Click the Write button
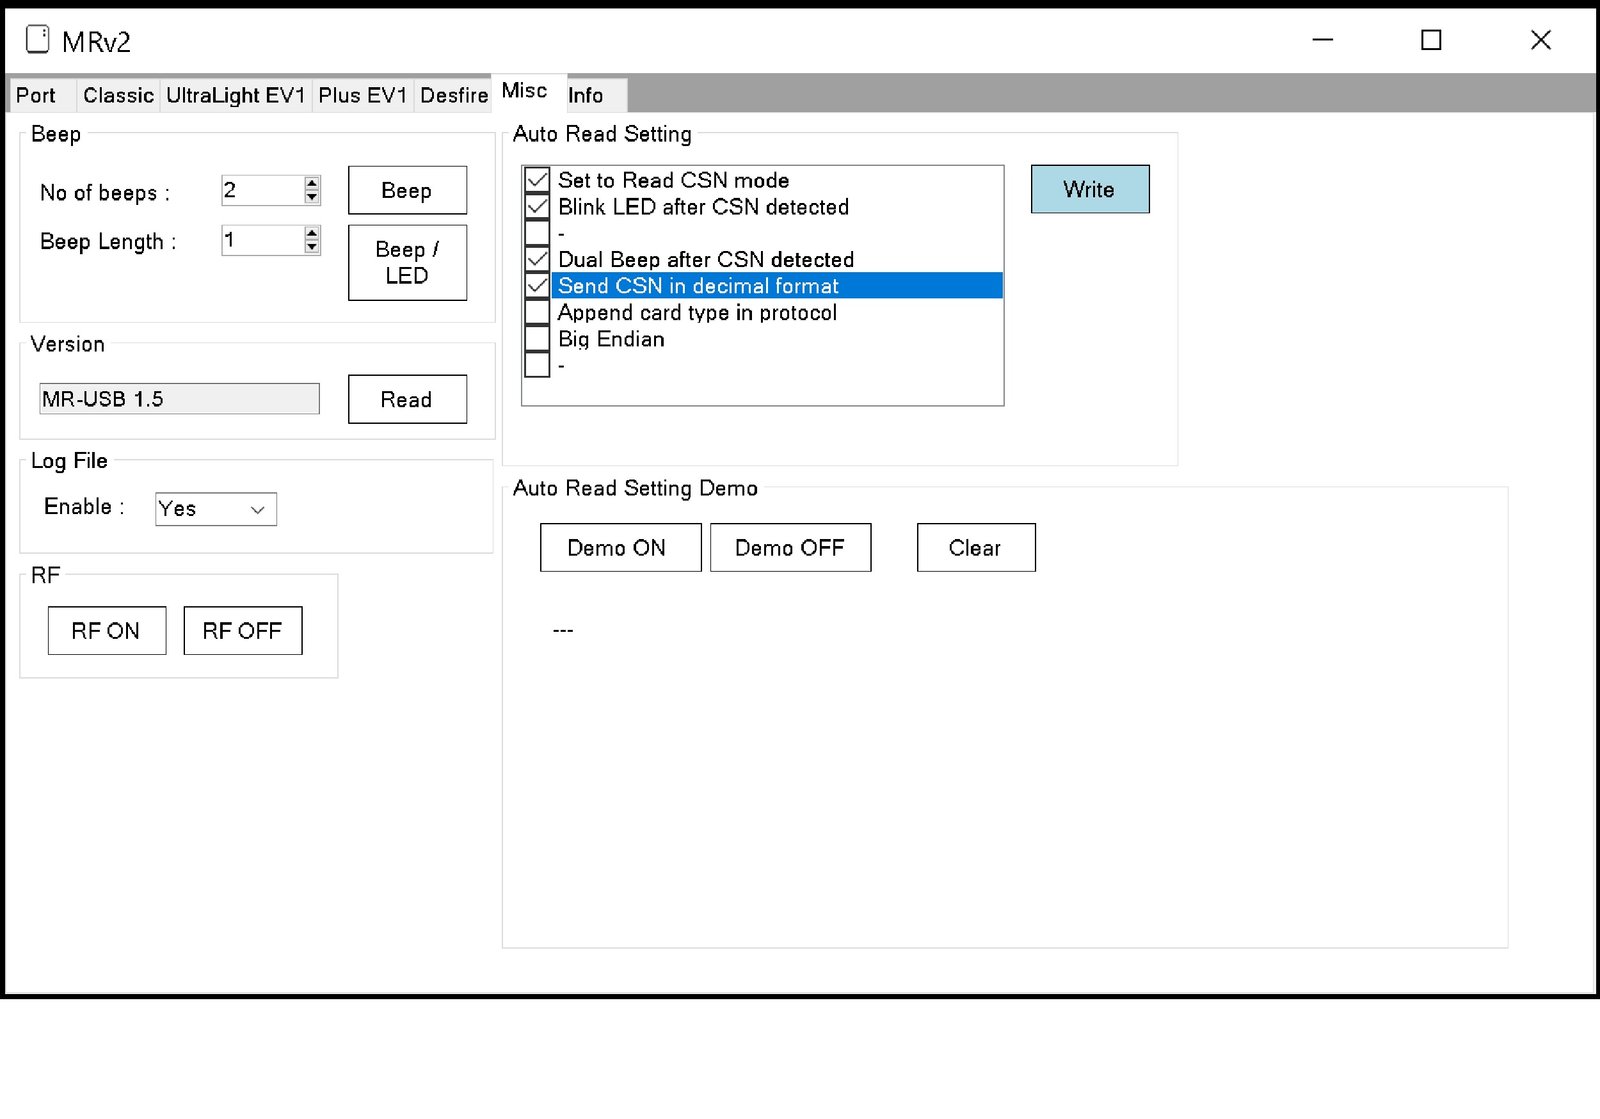Viewport: 1600px width, 1119px height. [x=1090, y=189]
